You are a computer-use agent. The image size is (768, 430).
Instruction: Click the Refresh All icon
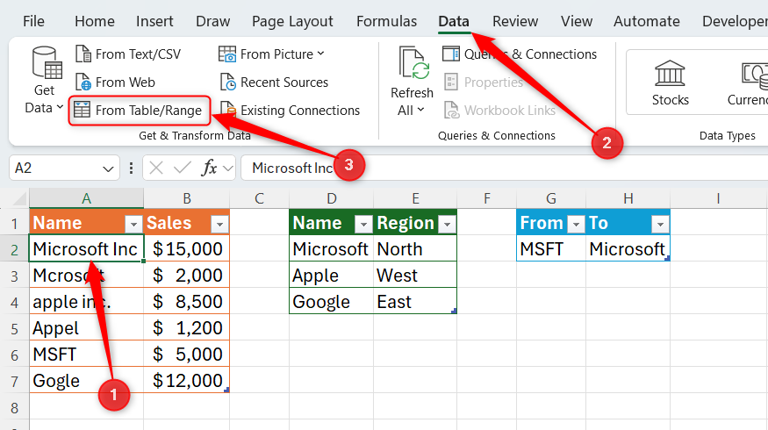click(x=414, y=63)
